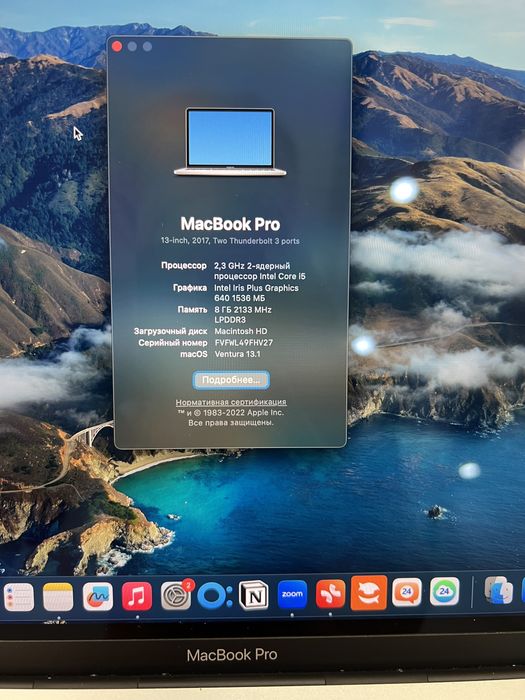Screen dimensions: 525x700
Task: Close the About This Mac window
Action: [117, 46]
